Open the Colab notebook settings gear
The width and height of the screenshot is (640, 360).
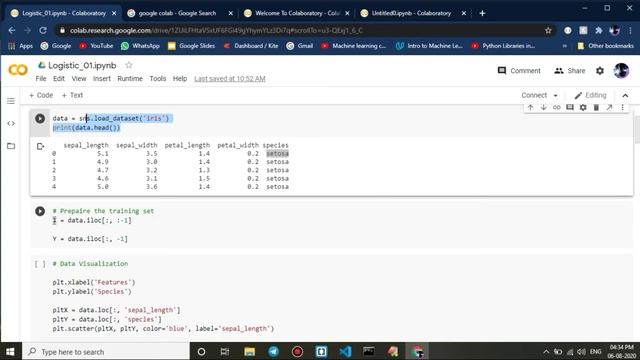[x=600, y=71]
